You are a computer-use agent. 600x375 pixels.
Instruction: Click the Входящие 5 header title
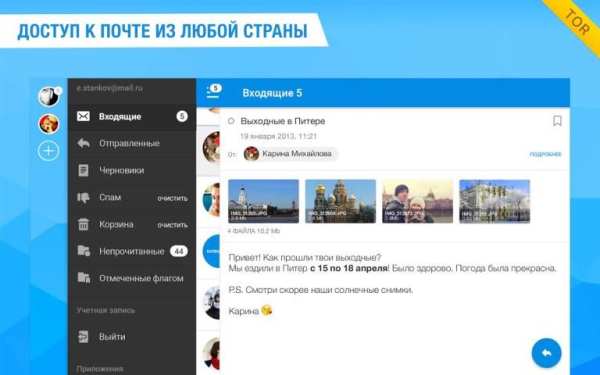point(272,93)
